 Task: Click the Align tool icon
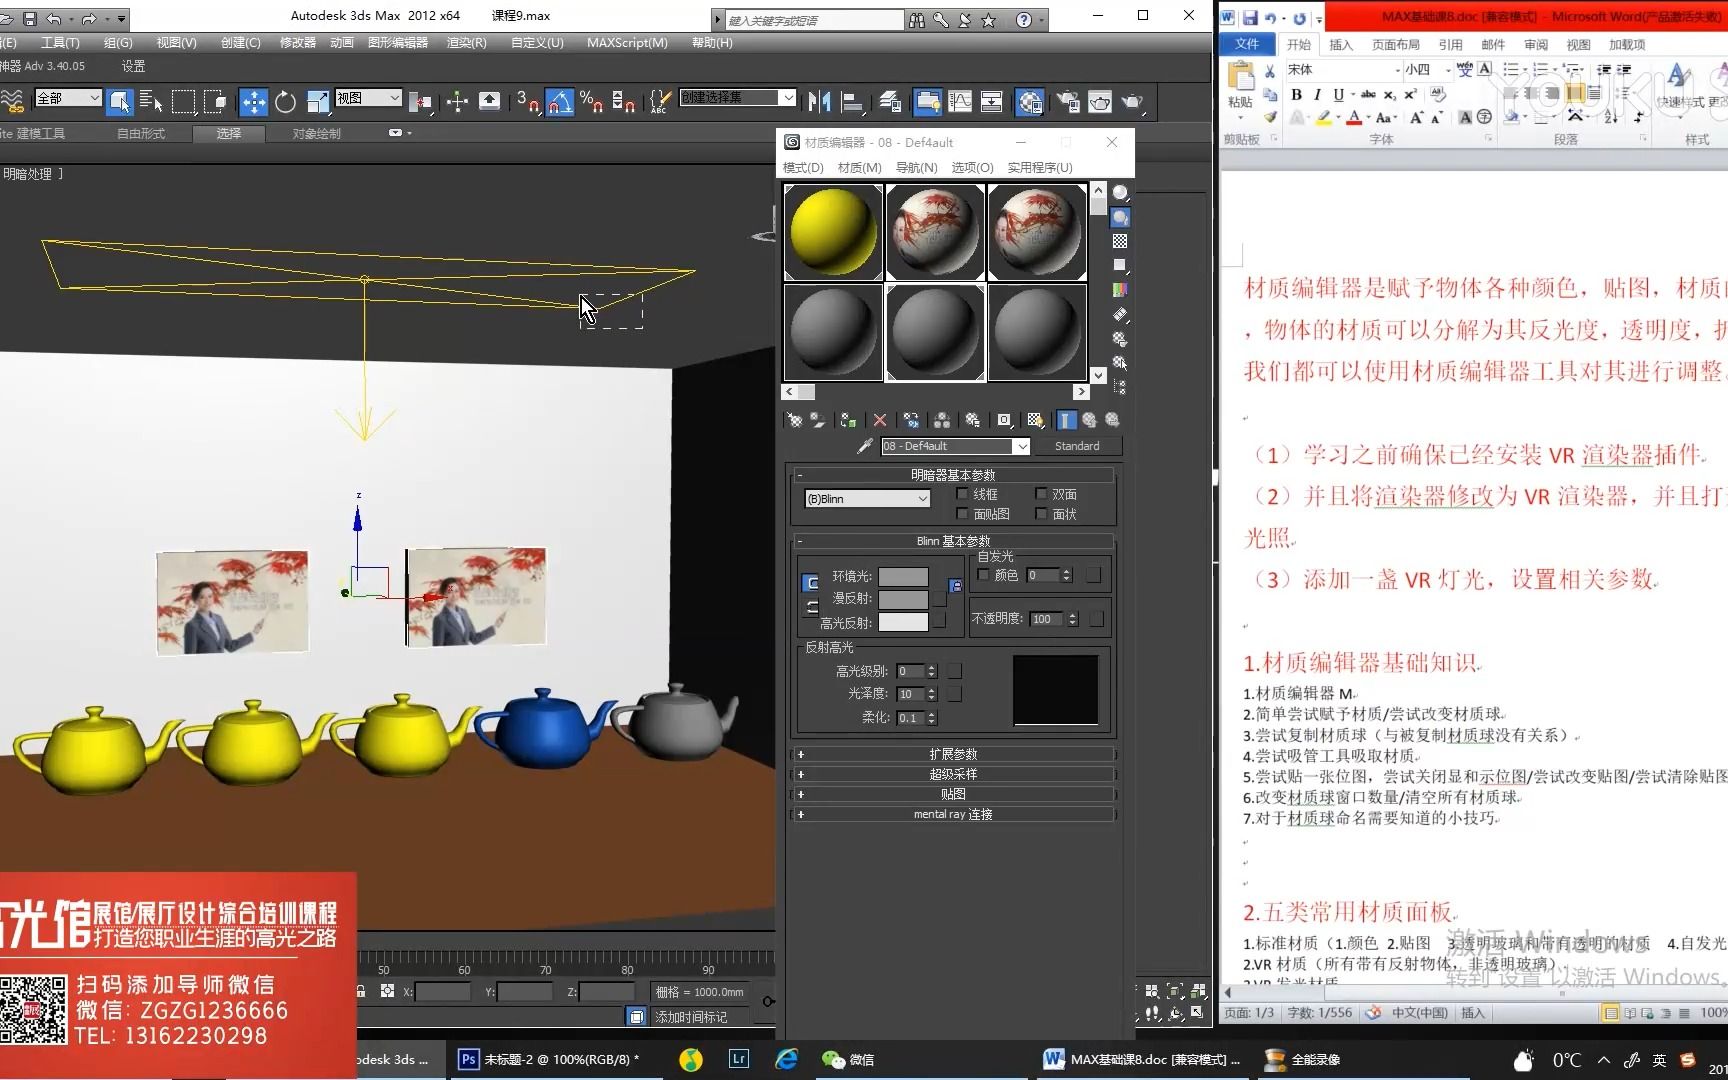(x=852, y=102)
